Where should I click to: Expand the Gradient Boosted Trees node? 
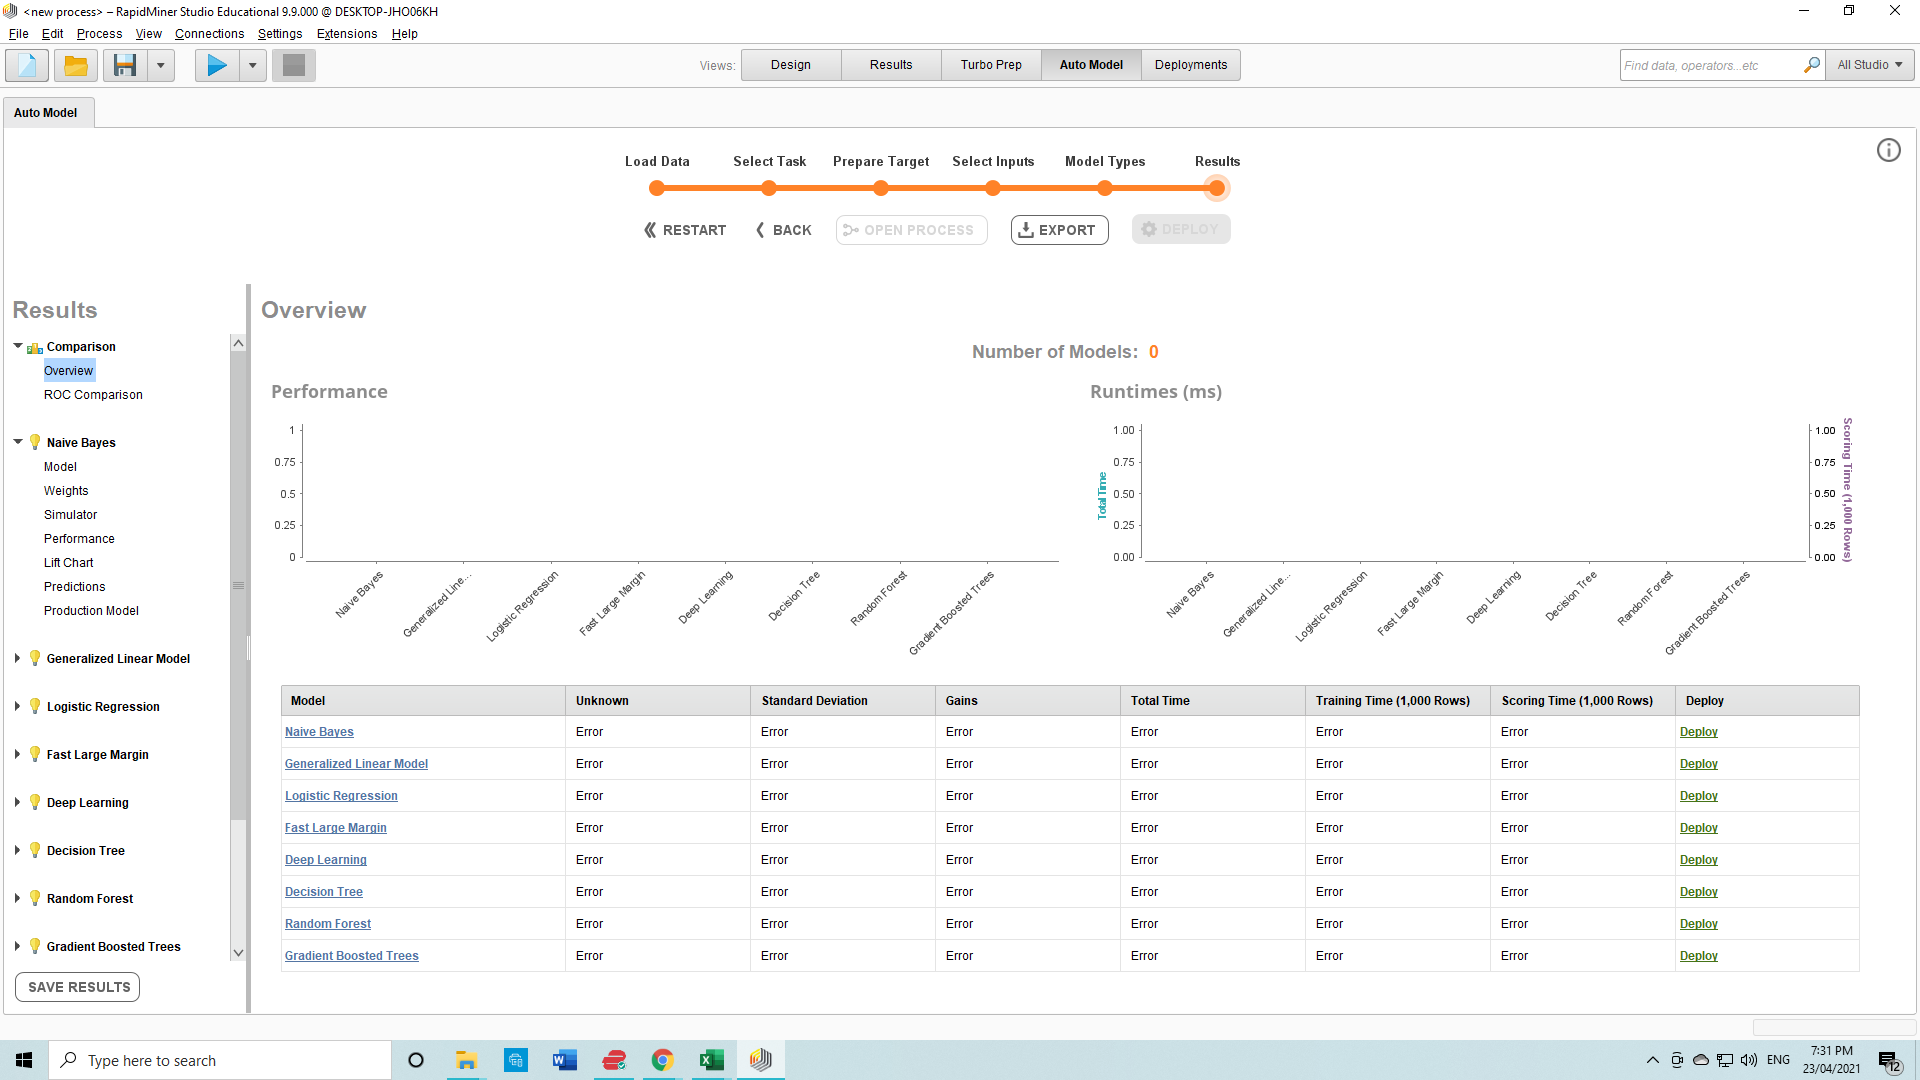[18, 946]
